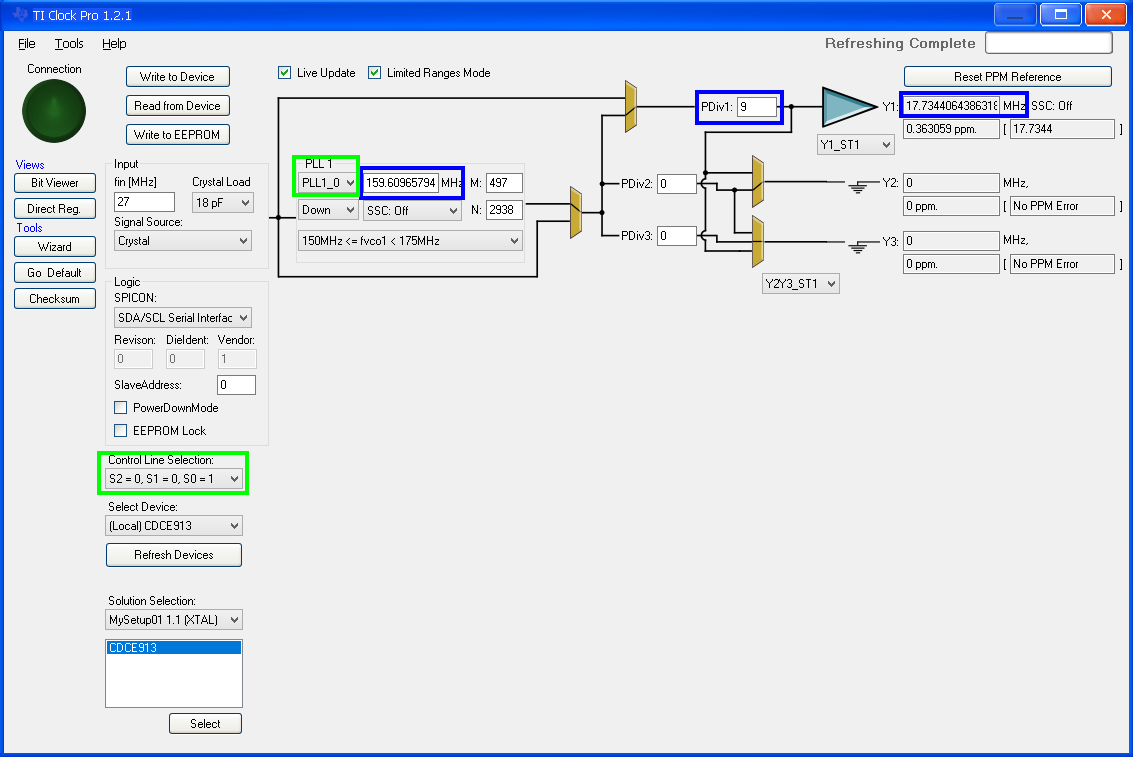Click Read from Device button
The image size is (1133, 757).
tap(178, 105)
